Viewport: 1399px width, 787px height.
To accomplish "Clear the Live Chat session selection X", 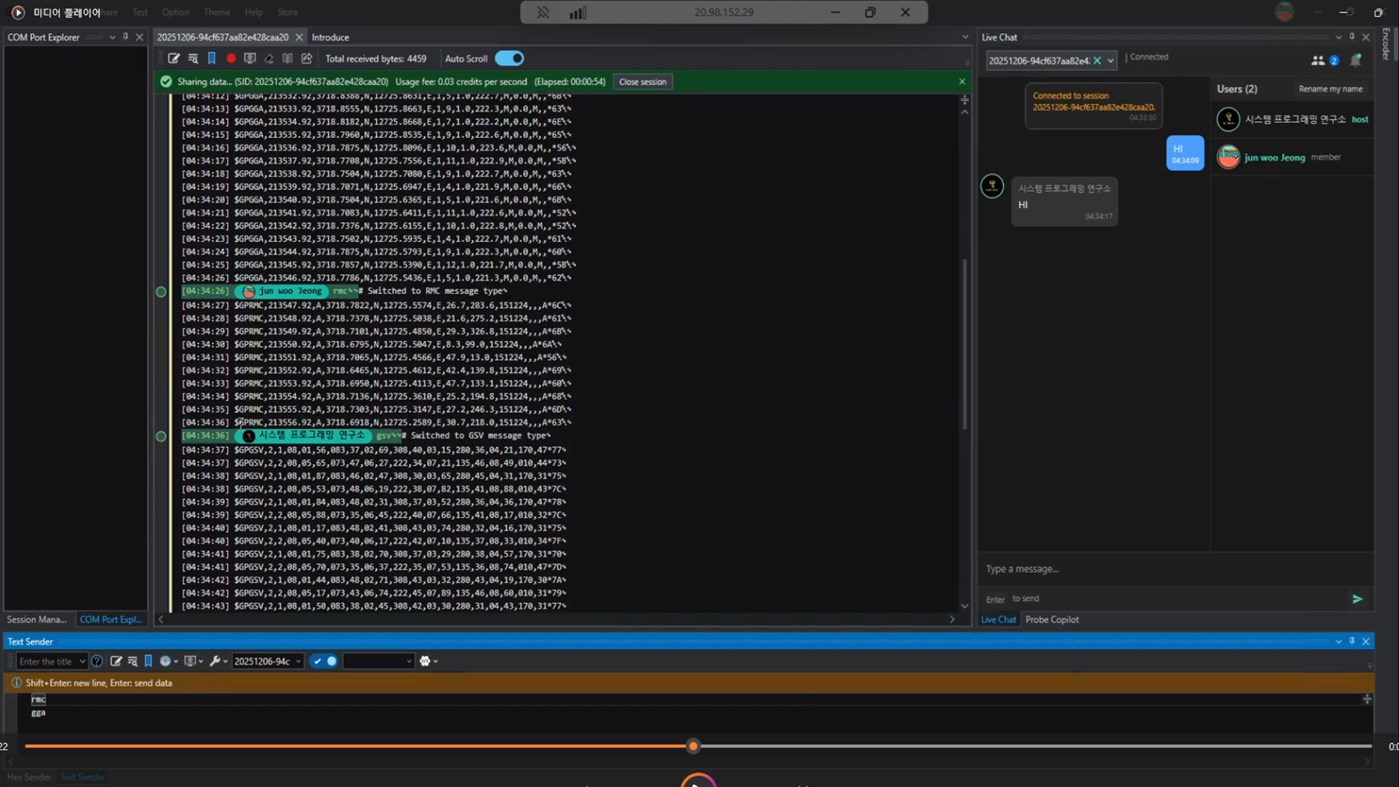I will click(x=1097, y=61).
